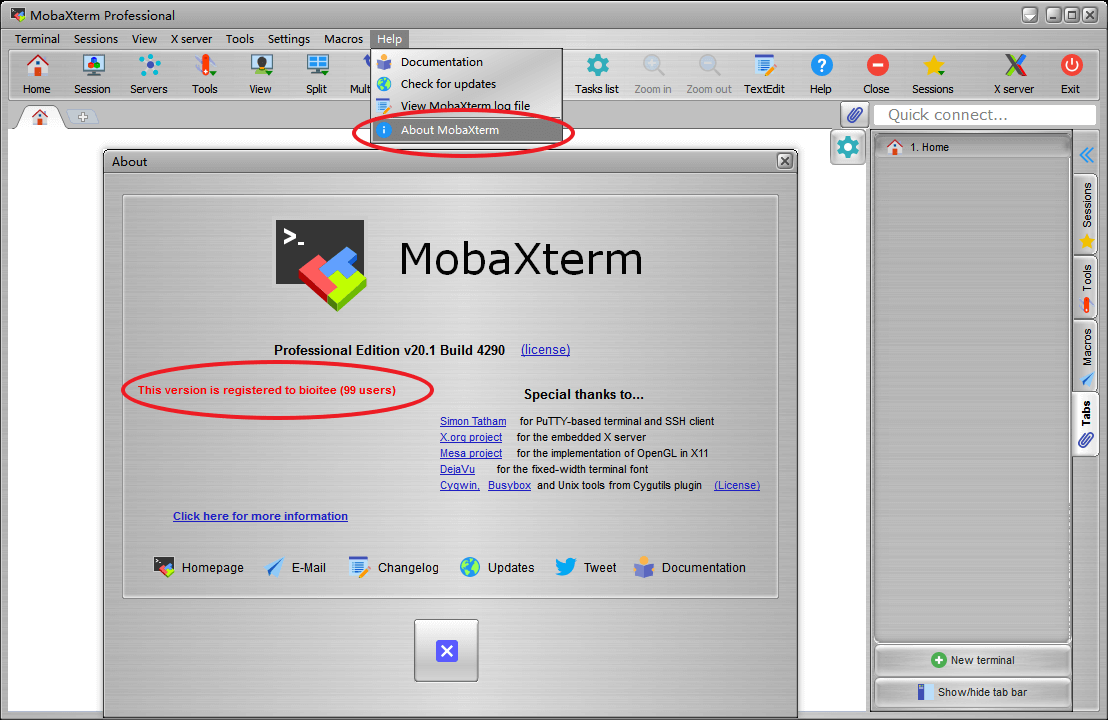Open the (license) link beside build number
Screen dimensions: 1108x720
point(546,350)
